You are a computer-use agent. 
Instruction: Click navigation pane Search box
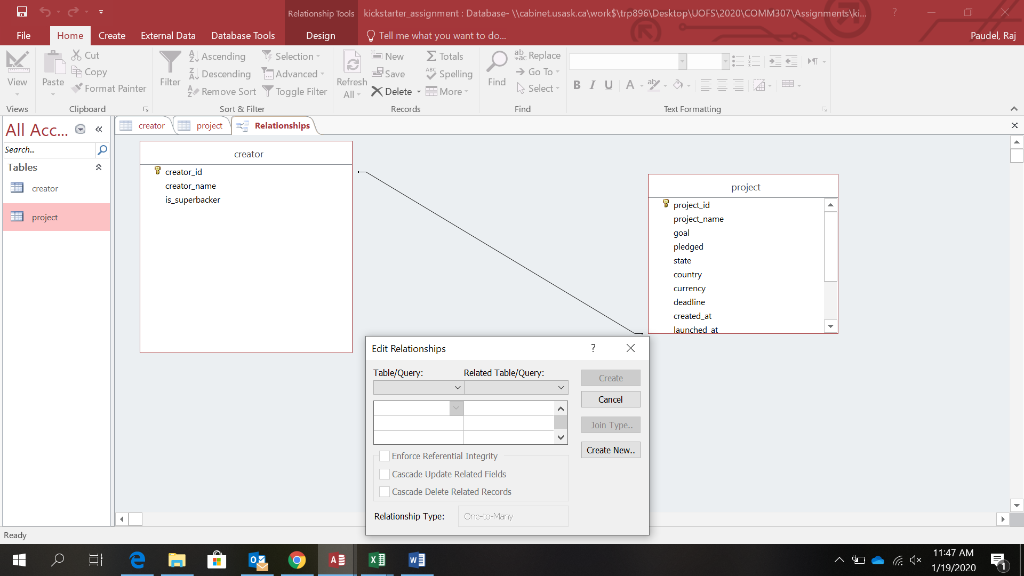[50, 150]
